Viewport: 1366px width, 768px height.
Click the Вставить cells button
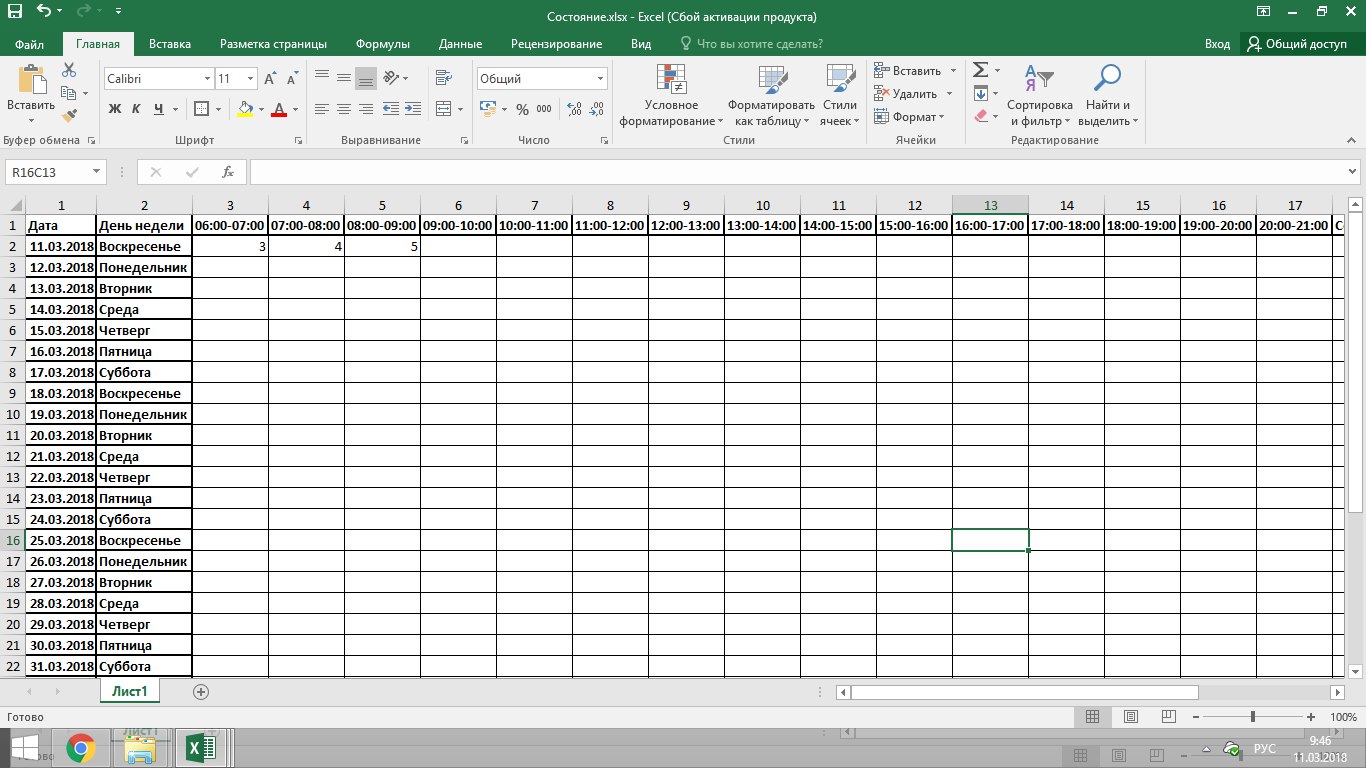point(907,71)
